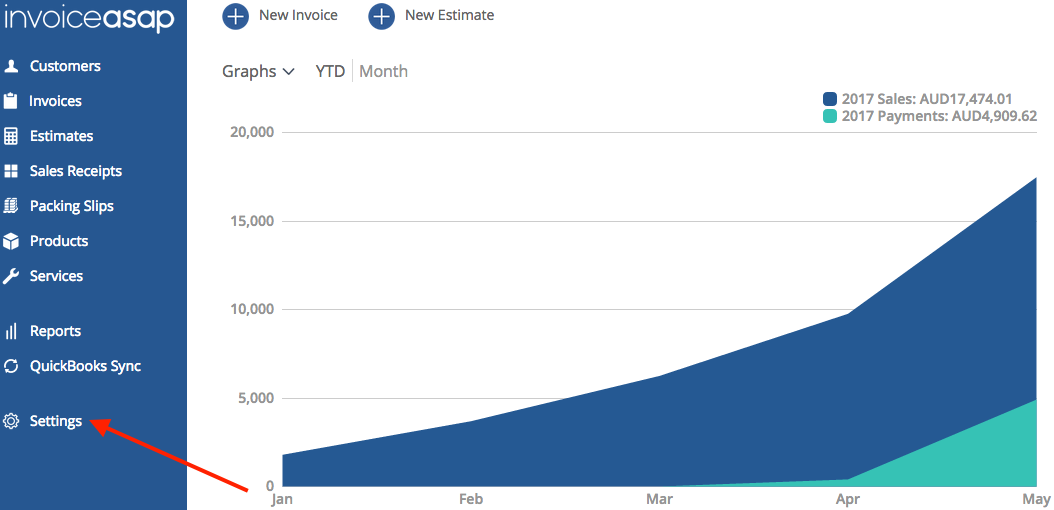The height and width of the screenshot is (510, 1054).
Task: Click the Services wrench icon
Action: coord(11,276)
